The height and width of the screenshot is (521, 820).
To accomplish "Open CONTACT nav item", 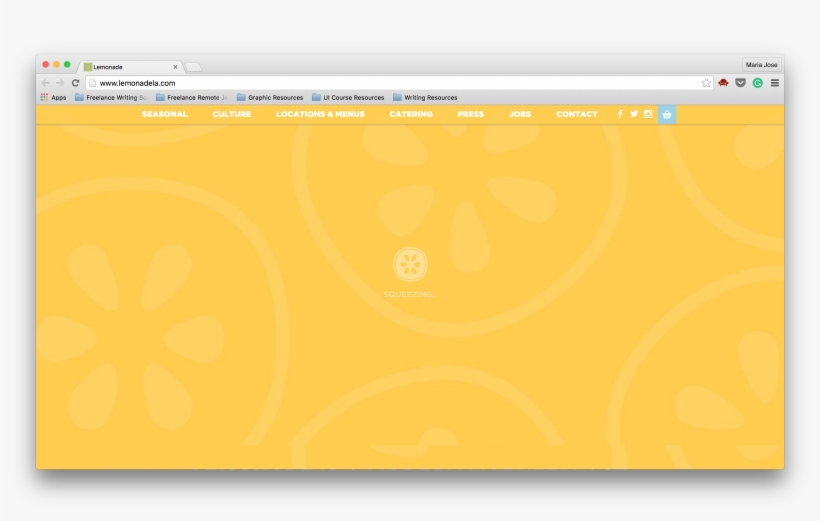I will [x=576, y=114].
